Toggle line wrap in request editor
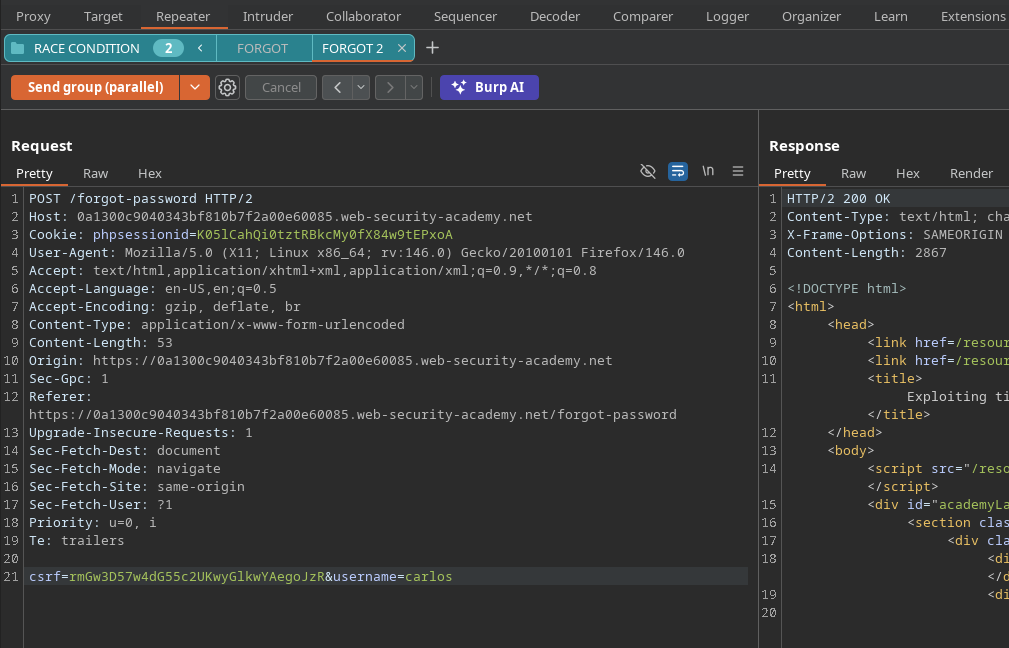Screen dimensions: 1009x648 [677, 171]
